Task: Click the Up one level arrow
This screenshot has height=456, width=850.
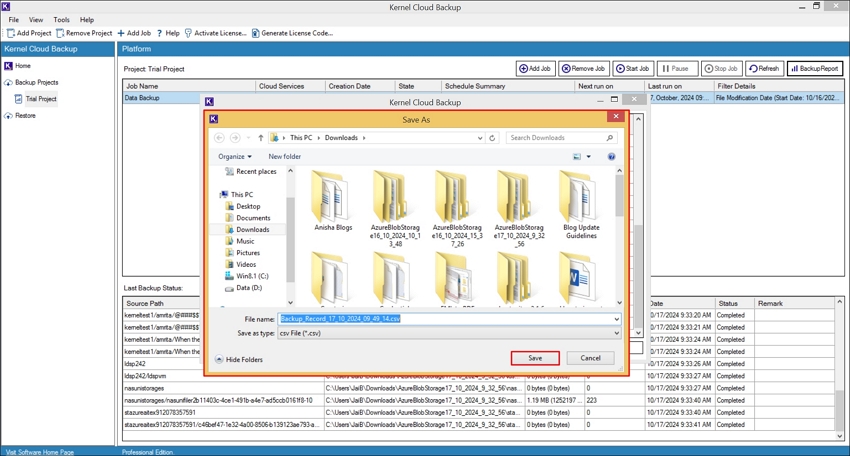Action: [x=261, y=138]
